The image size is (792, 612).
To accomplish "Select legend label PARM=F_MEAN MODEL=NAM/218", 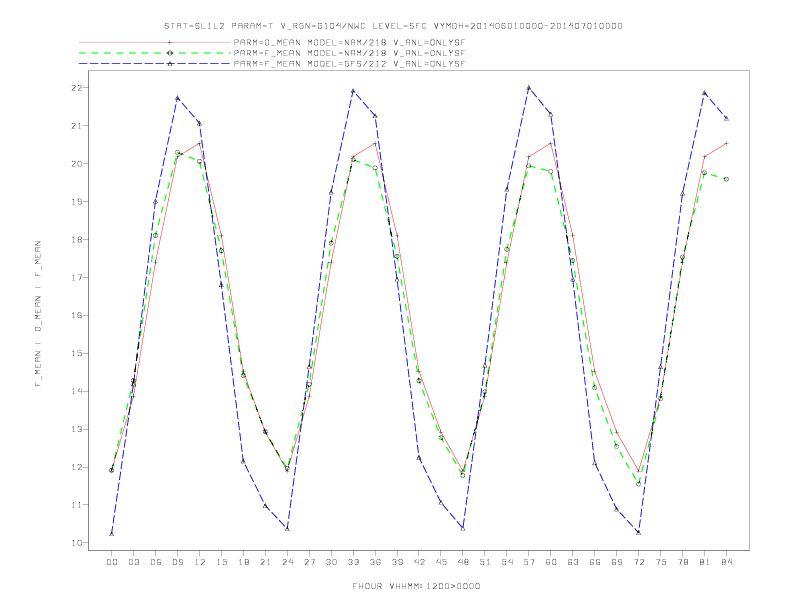I will [350, 53].
